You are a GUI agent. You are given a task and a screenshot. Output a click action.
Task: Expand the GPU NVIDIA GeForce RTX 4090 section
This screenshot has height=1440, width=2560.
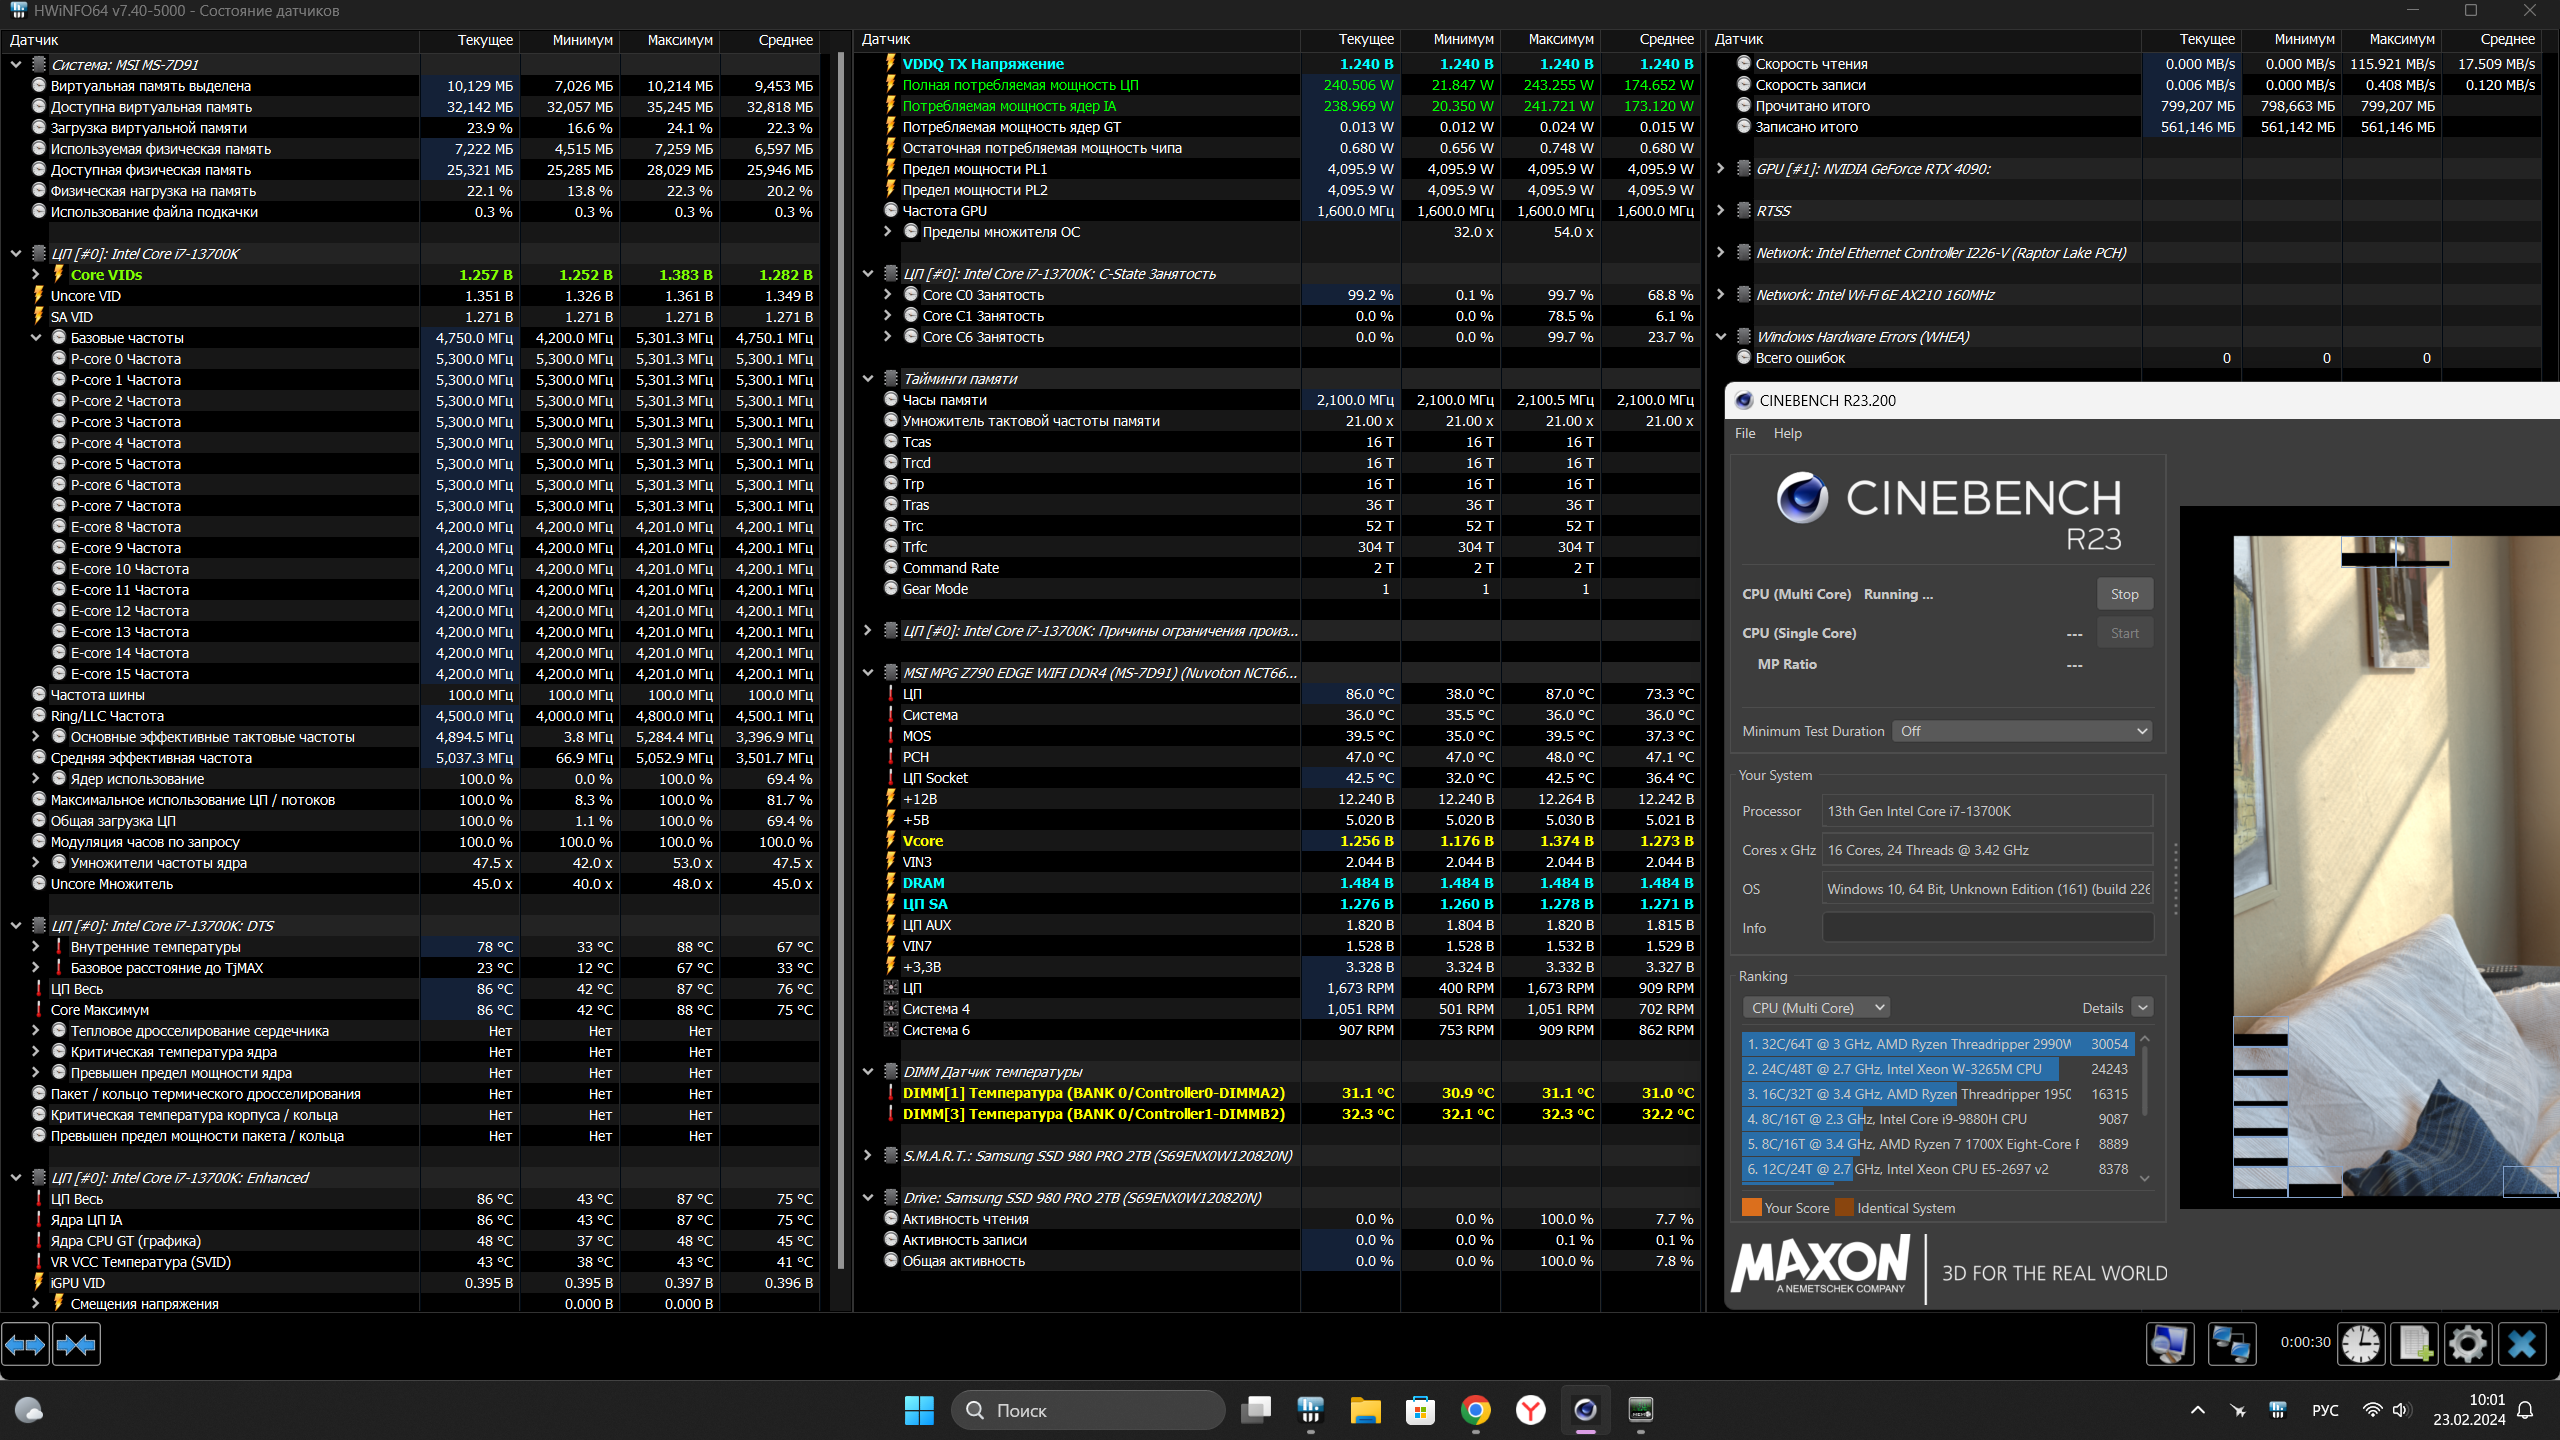coord(1720,169)
